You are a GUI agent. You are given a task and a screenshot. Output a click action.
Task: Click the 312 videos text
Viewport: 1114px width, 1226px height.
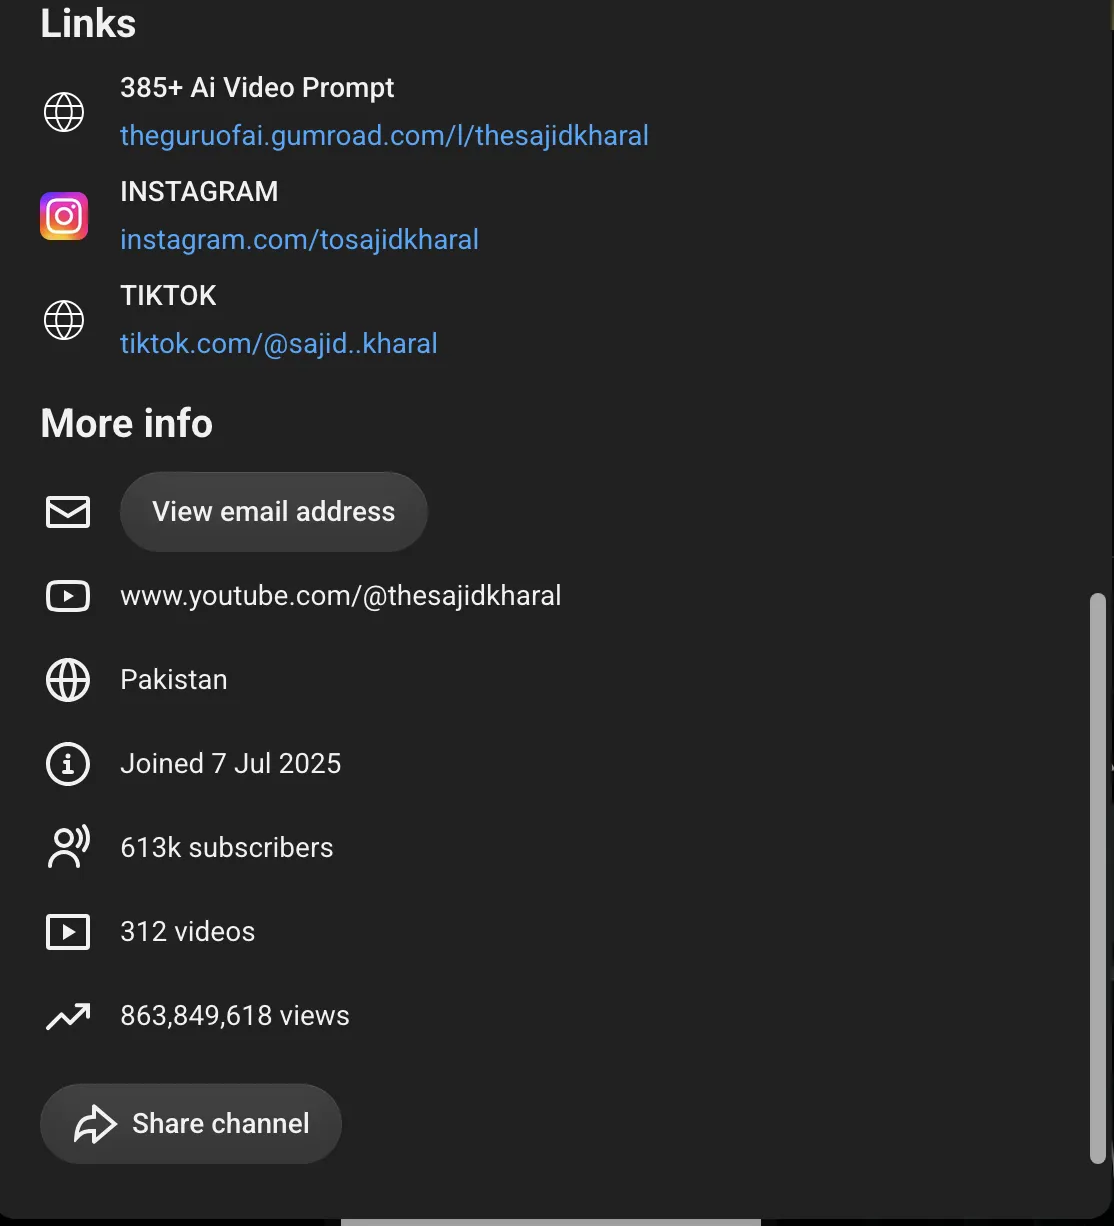click(x=188, y=932)
